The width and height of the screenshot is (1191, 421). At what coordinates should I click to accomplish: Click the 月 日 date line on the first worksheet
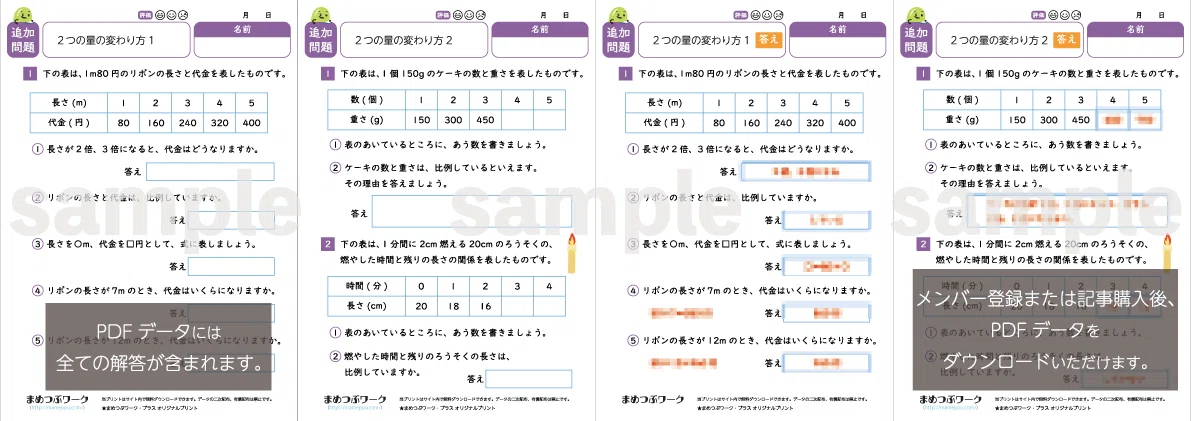[256, 14]
